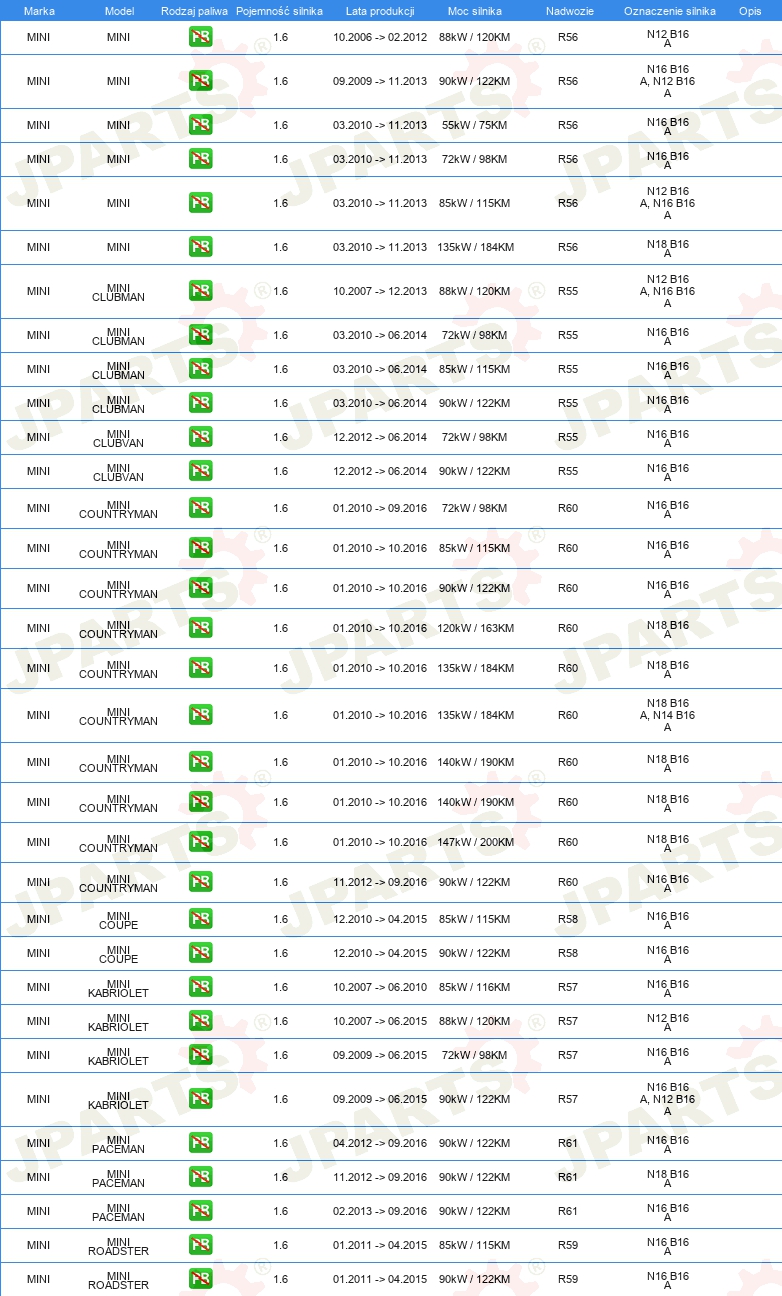The height and width of the screenshot is (1296, 782).
Task: Click the fuel icon in the MINI 09.2009 -> 11.2013 row
Action: coord(200,81)
